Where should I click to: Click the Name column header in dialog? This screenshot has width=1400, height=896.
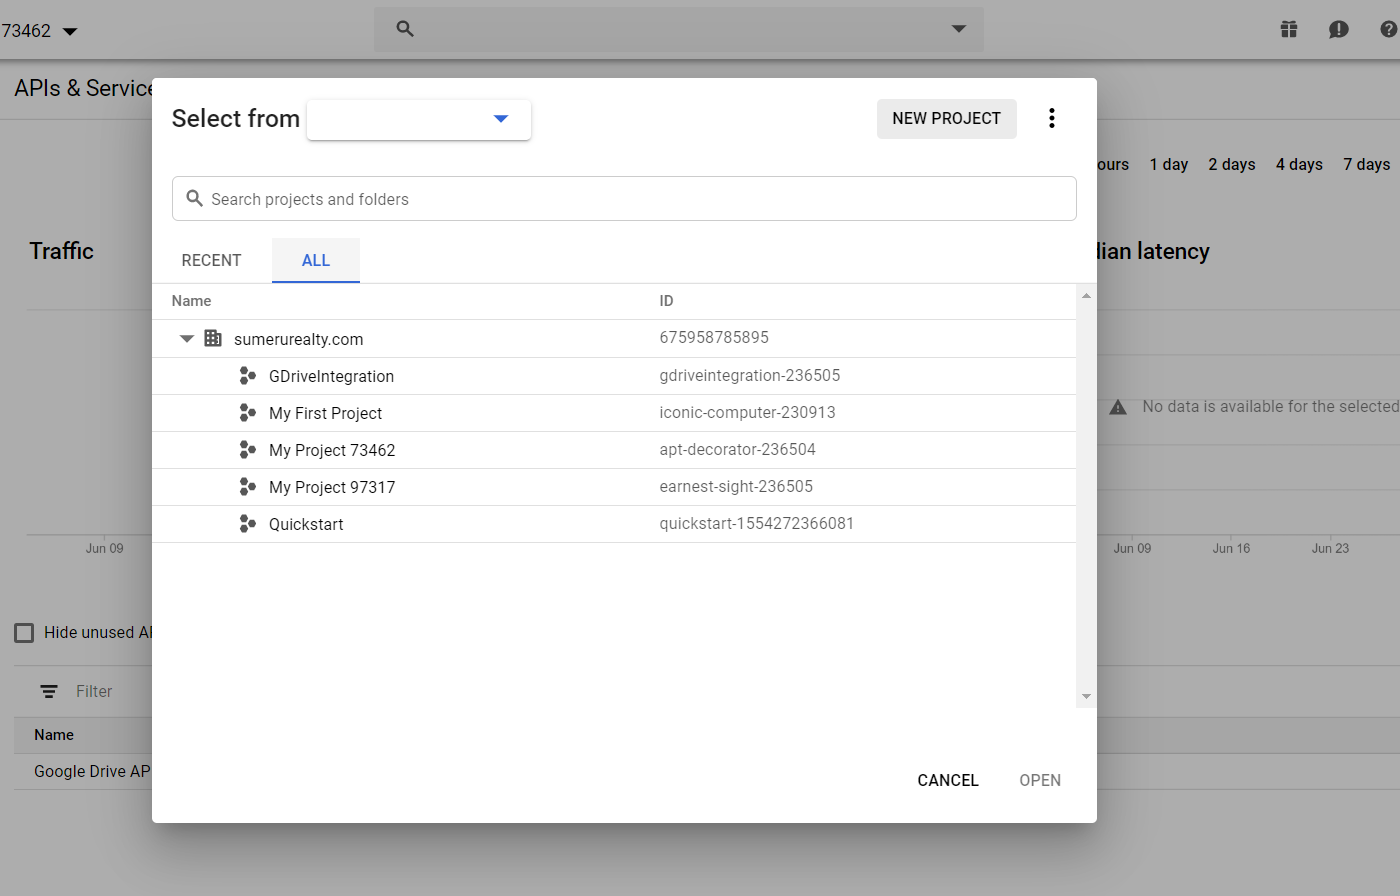pos(191,301)
